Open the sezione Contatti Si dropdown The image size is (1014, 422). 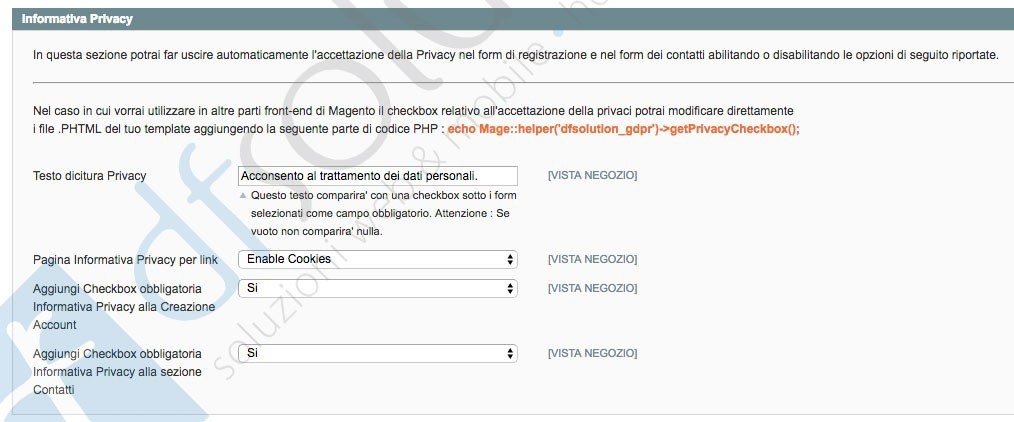[x=378, y=353]
